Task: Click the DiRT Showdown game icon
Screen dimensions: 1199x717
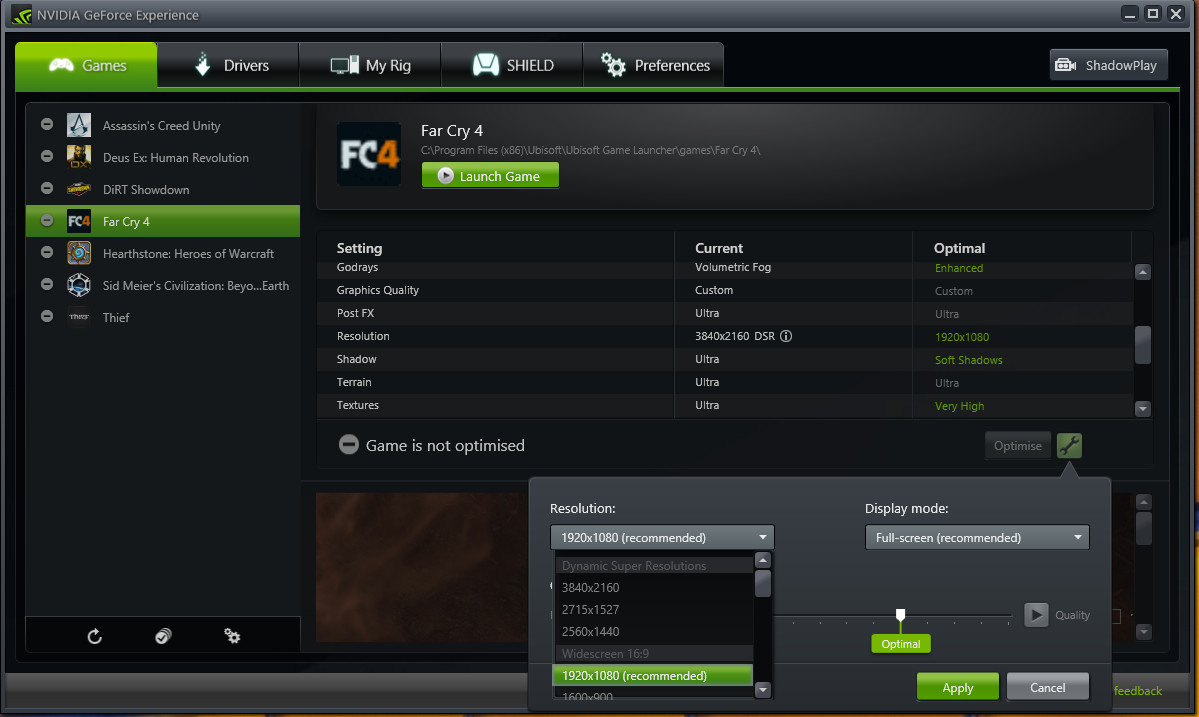Action: (x=79, y=190)
